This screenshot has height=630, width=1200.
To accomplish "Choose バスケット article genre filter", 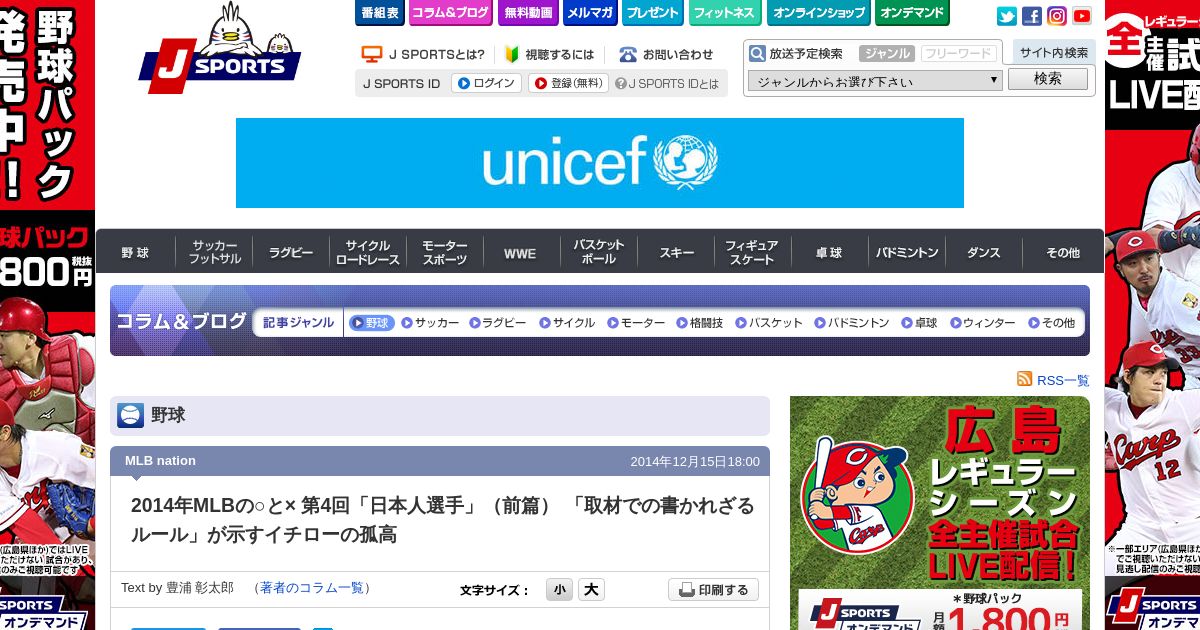I will pos(769,323).
